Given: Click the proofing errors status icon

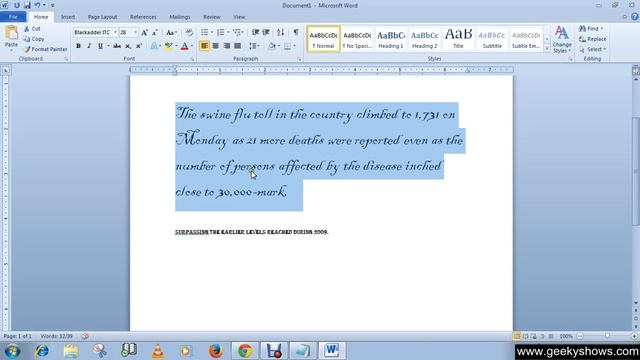Looking at the screenshot, I should tap(85, 336).
